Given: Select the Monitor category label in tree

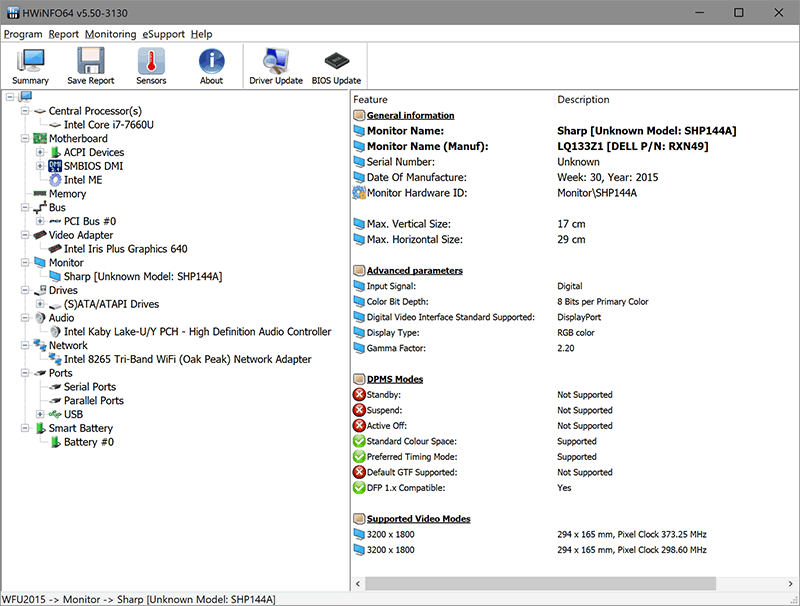Looking at the screenshot, I should (66, 263).
